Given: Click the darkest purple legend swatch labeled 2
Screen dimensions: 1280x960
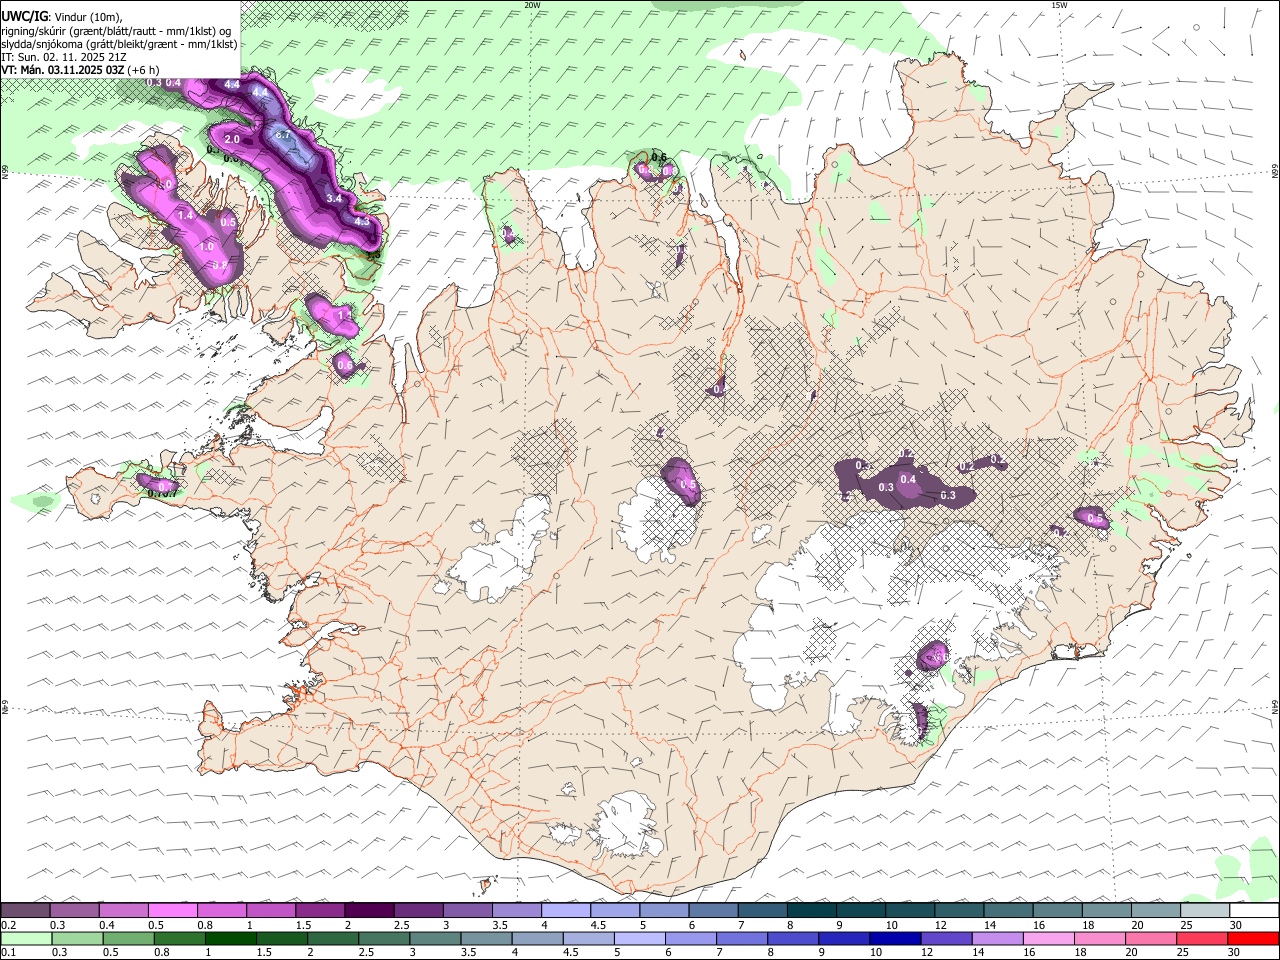Looking at the screenshot, I should [368, 910].
